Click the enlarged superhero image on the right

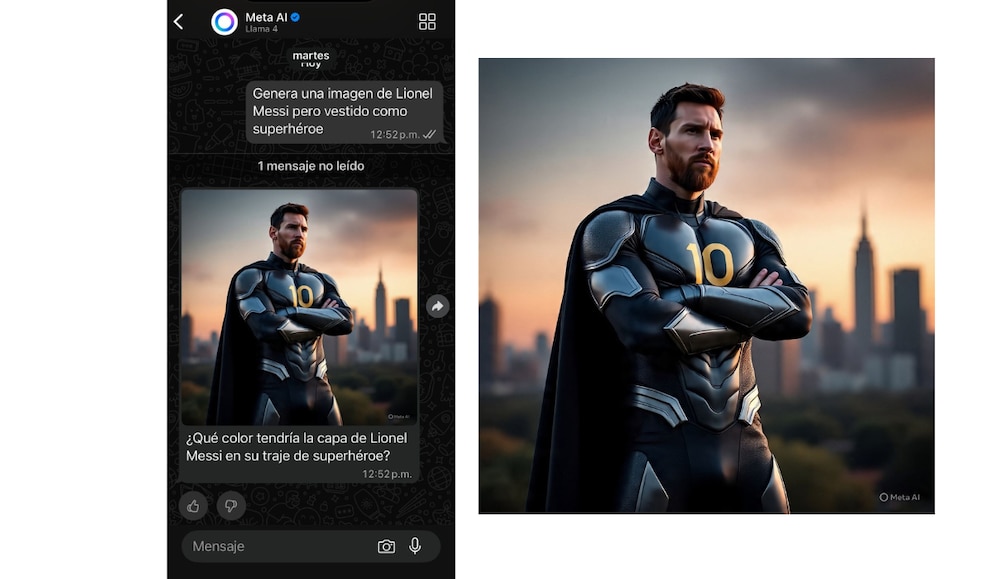click(x=706, y=285)
